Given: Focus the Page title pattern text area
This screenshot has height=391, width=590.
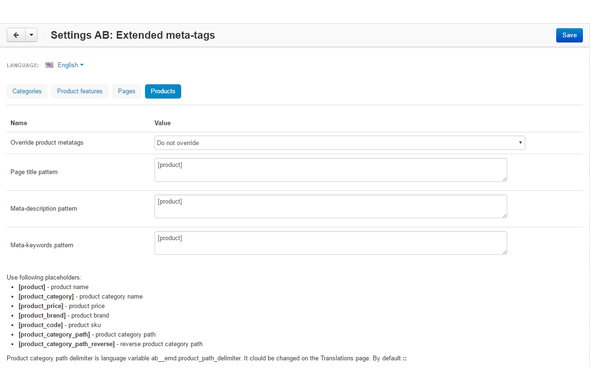Looking at the screenshot, I should [x=331, y=170].
